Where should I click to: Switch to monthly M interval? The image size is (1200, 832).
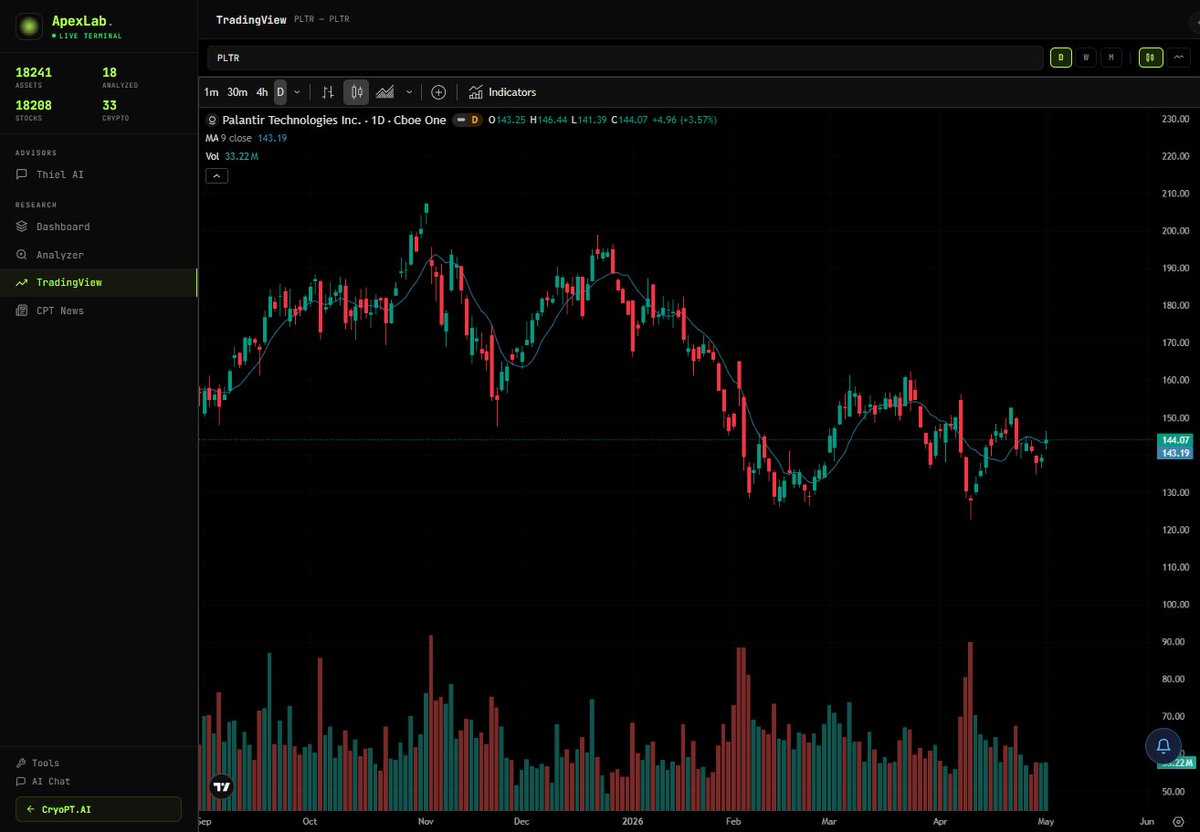coord(1112,58)
